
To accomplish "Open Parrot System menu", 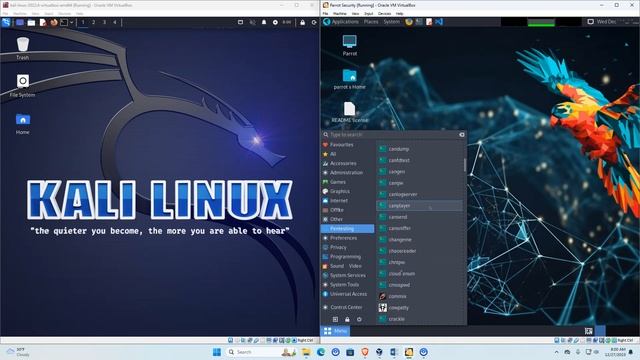I will [x=391, y=22].
